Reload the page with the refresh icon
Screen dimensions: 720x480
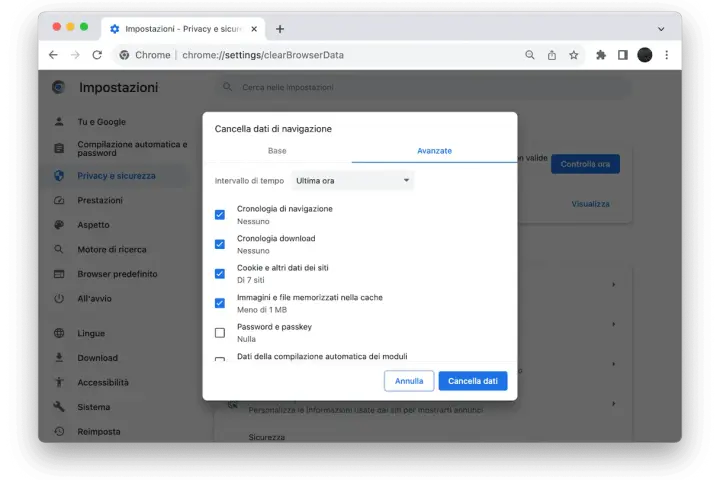click(97, 55)
